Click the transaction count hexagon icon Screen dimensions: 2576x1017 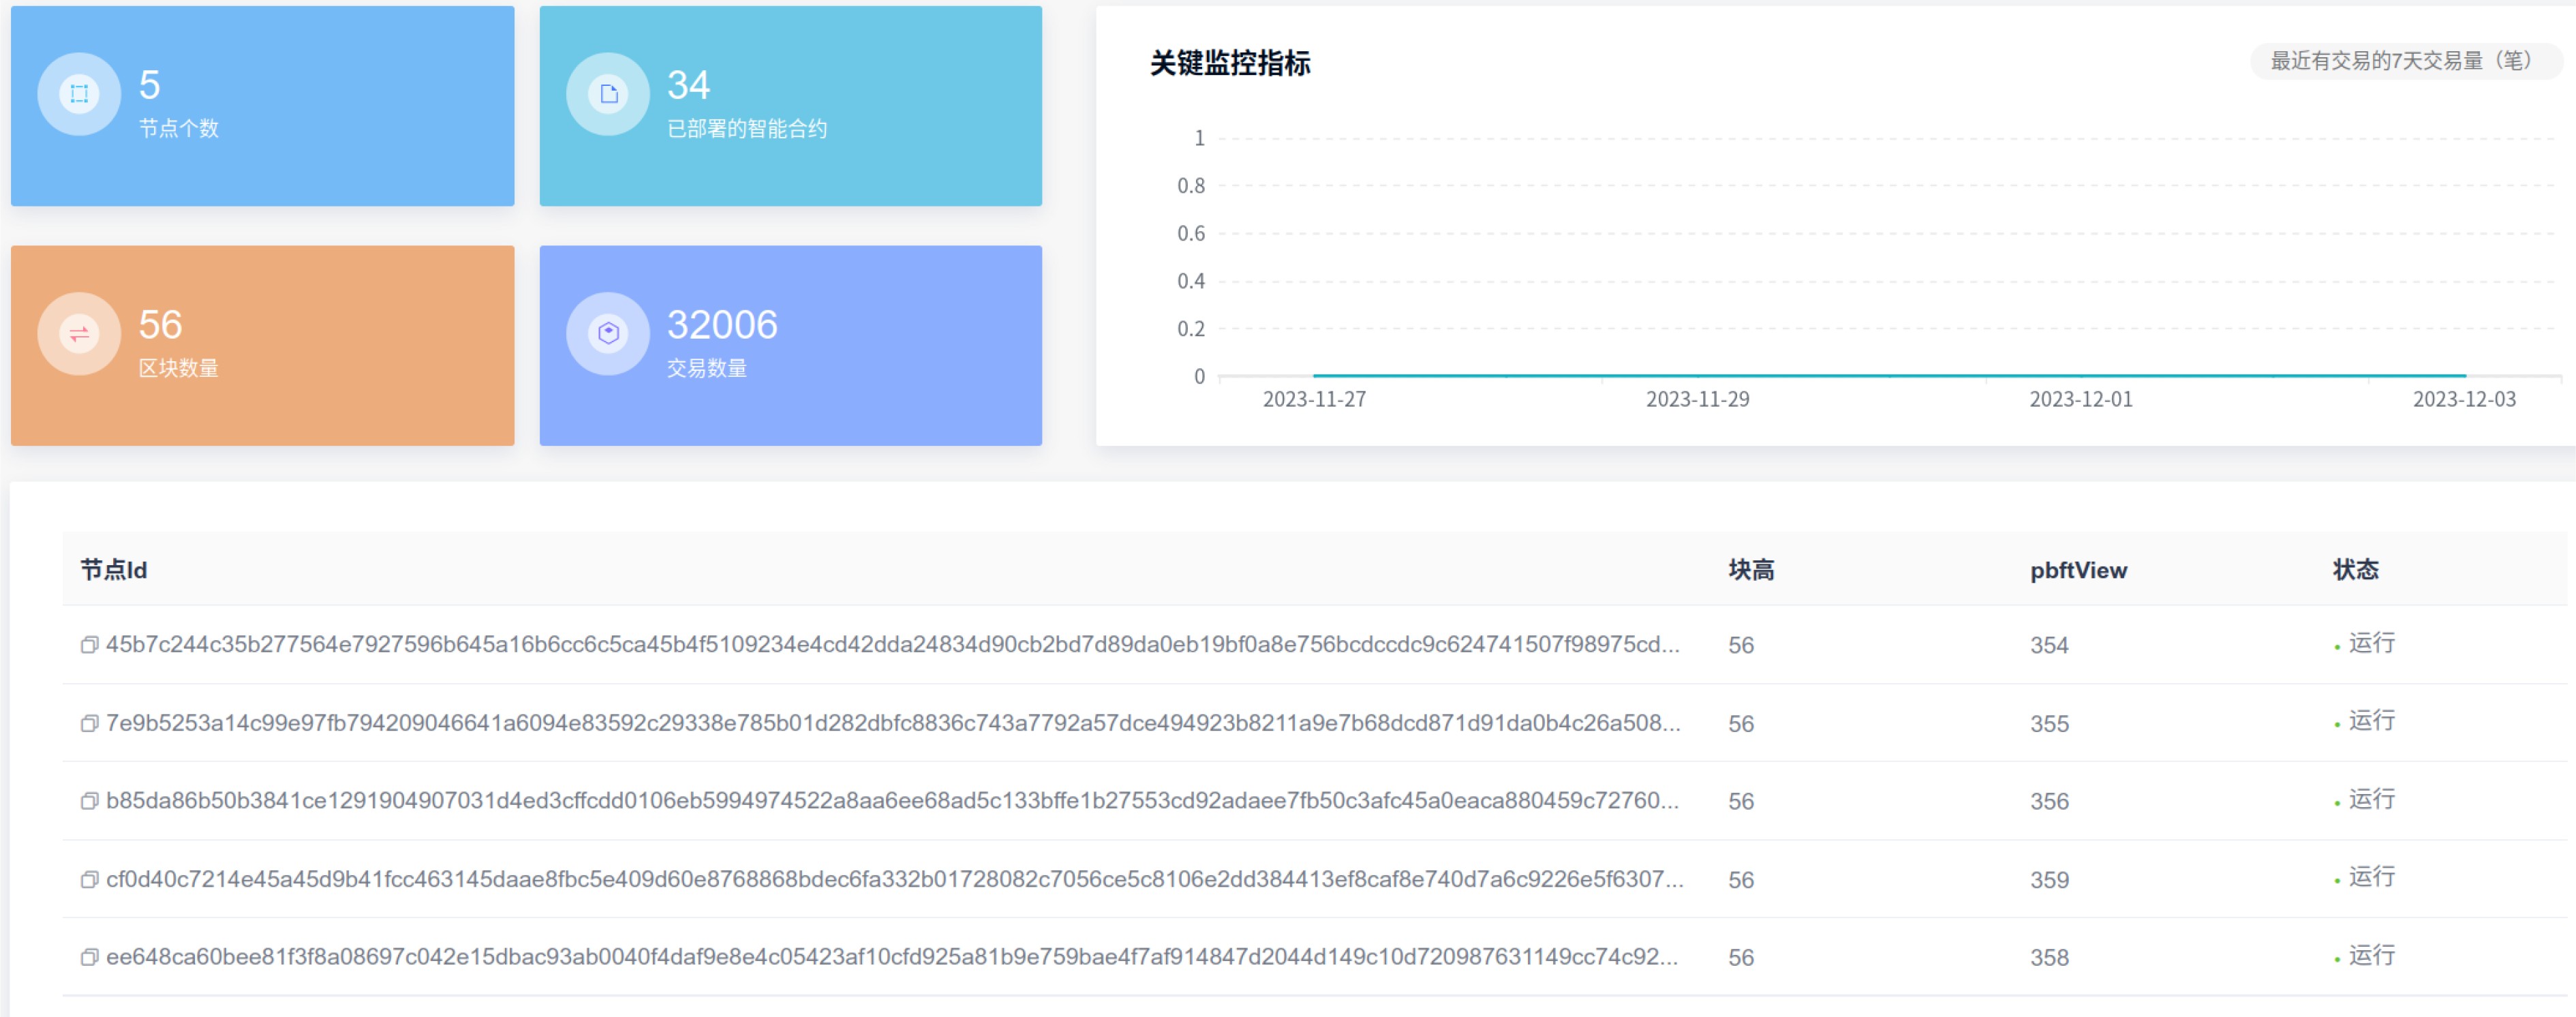[x=608, y=334]
